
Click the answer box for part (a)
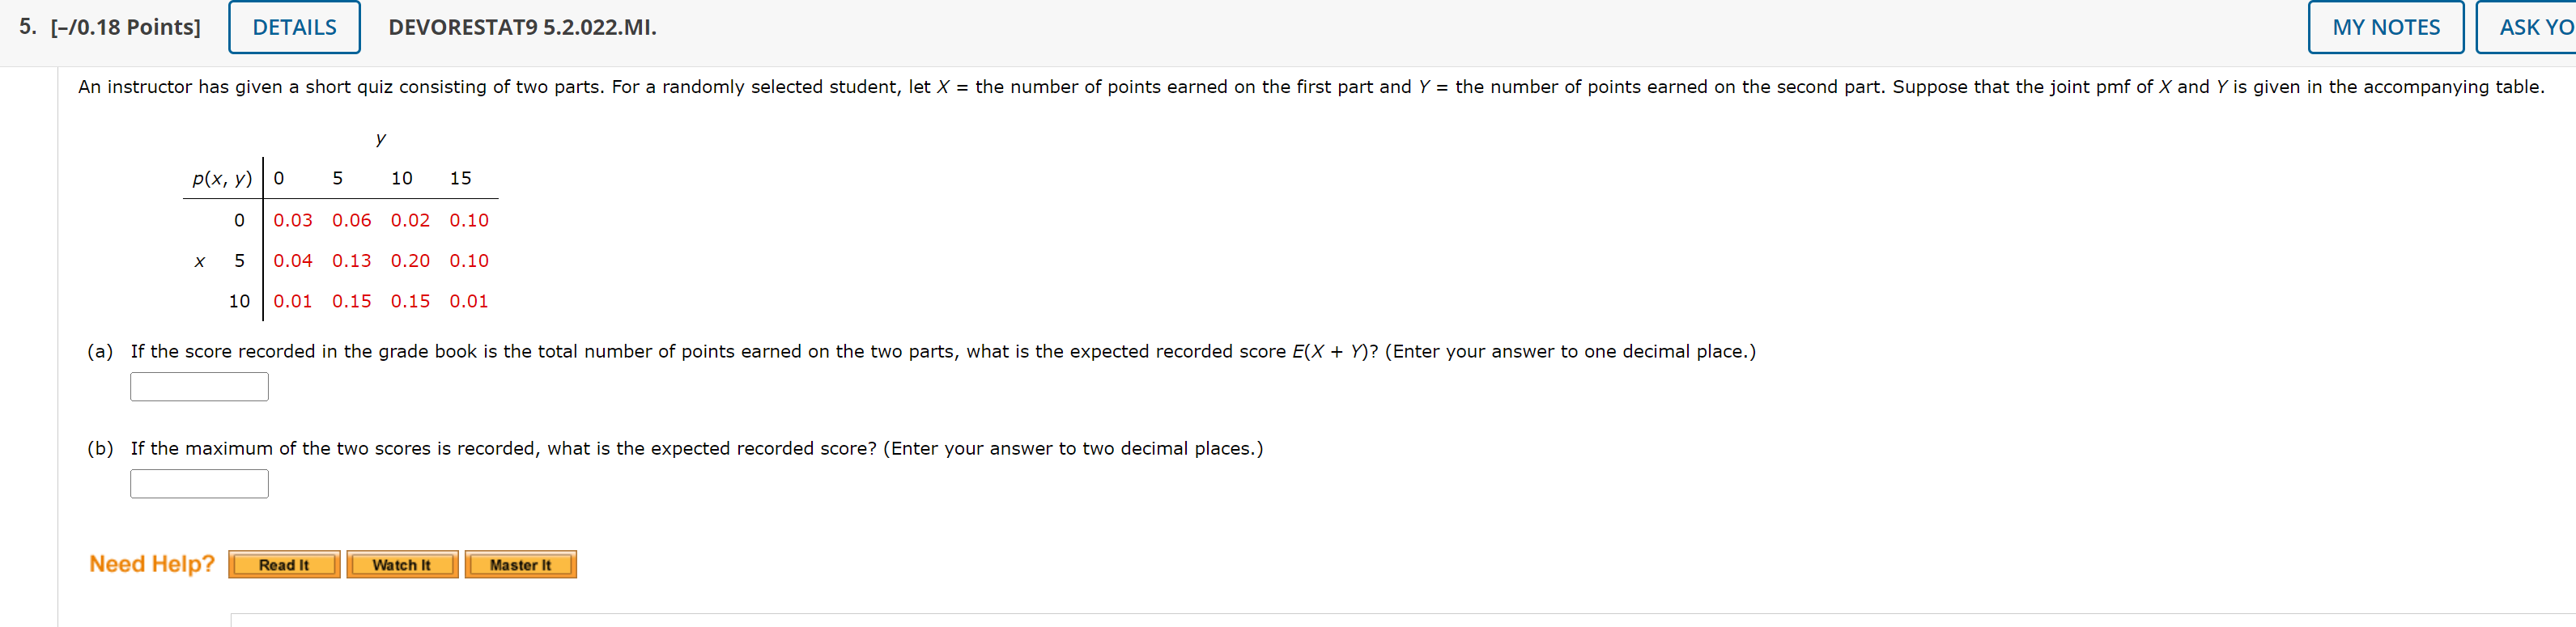coord(198,386)
